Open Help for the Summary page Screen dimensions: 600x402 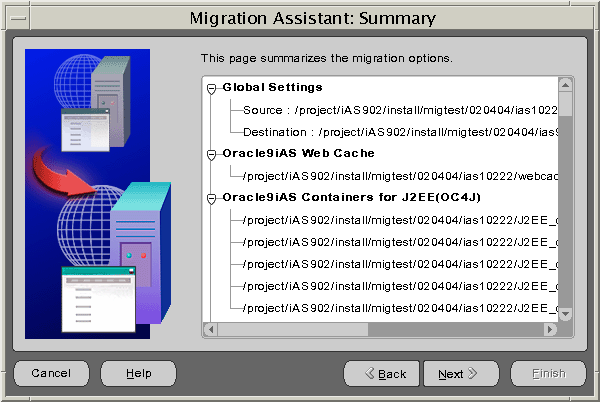pyautogui.click(x=139, y=373)
